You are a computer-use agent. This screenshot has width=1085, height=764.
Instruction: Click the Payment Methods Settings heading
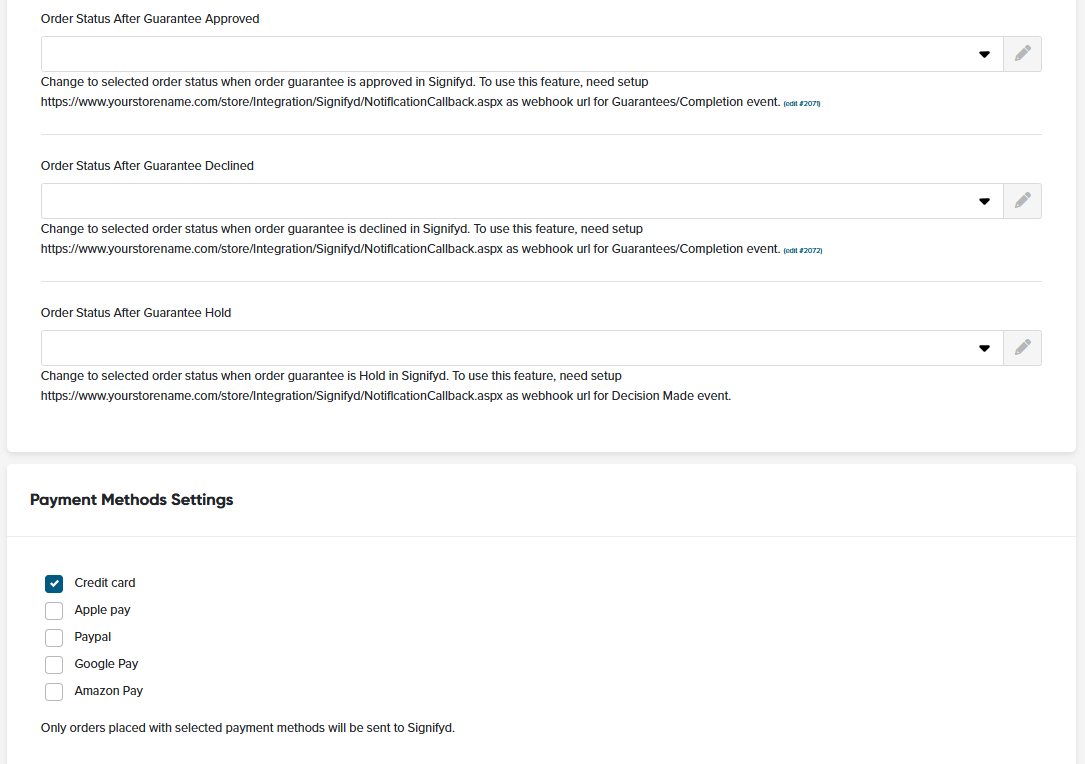click(x=131, y=500)
